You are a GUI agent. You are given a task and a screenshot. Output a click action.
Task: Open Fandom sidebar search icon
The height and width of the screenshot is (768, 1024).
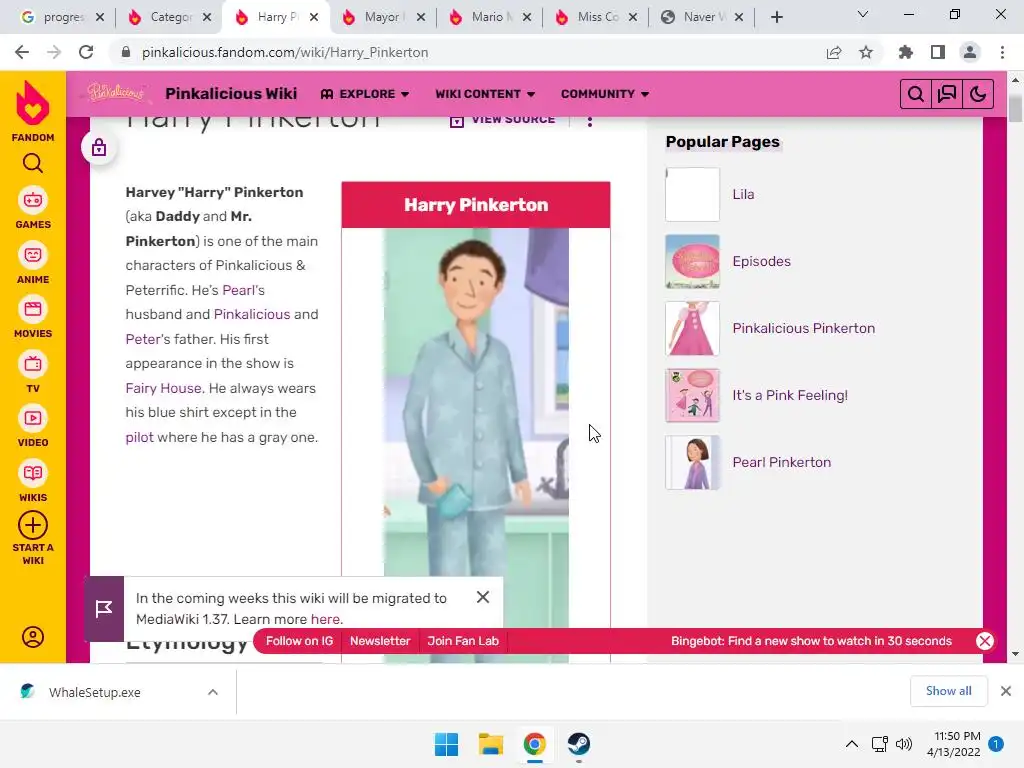tap(33, 163)
